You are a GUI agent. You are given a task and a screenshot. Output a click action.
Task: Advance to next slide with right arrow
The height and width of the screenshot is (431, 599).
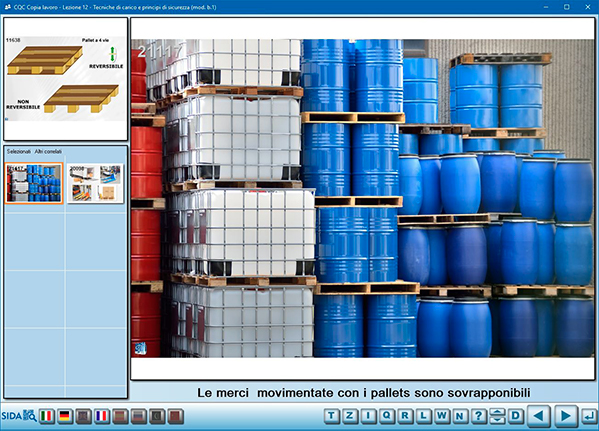(565, 416)
